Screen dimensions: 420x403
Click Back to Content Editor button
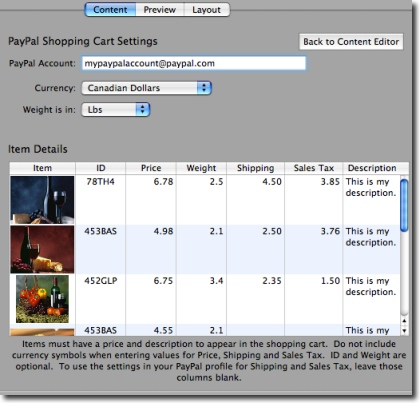coord(351,42)
